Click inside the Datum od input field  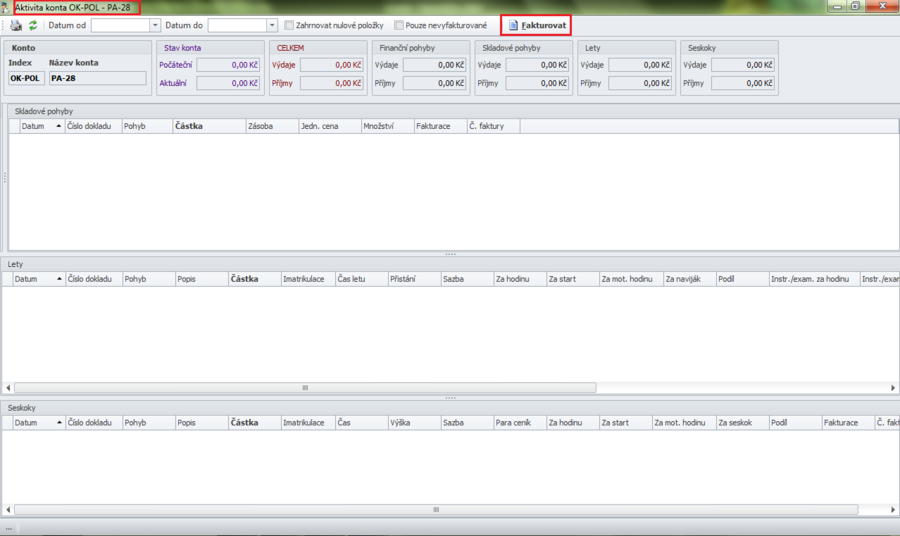[119, 25]
